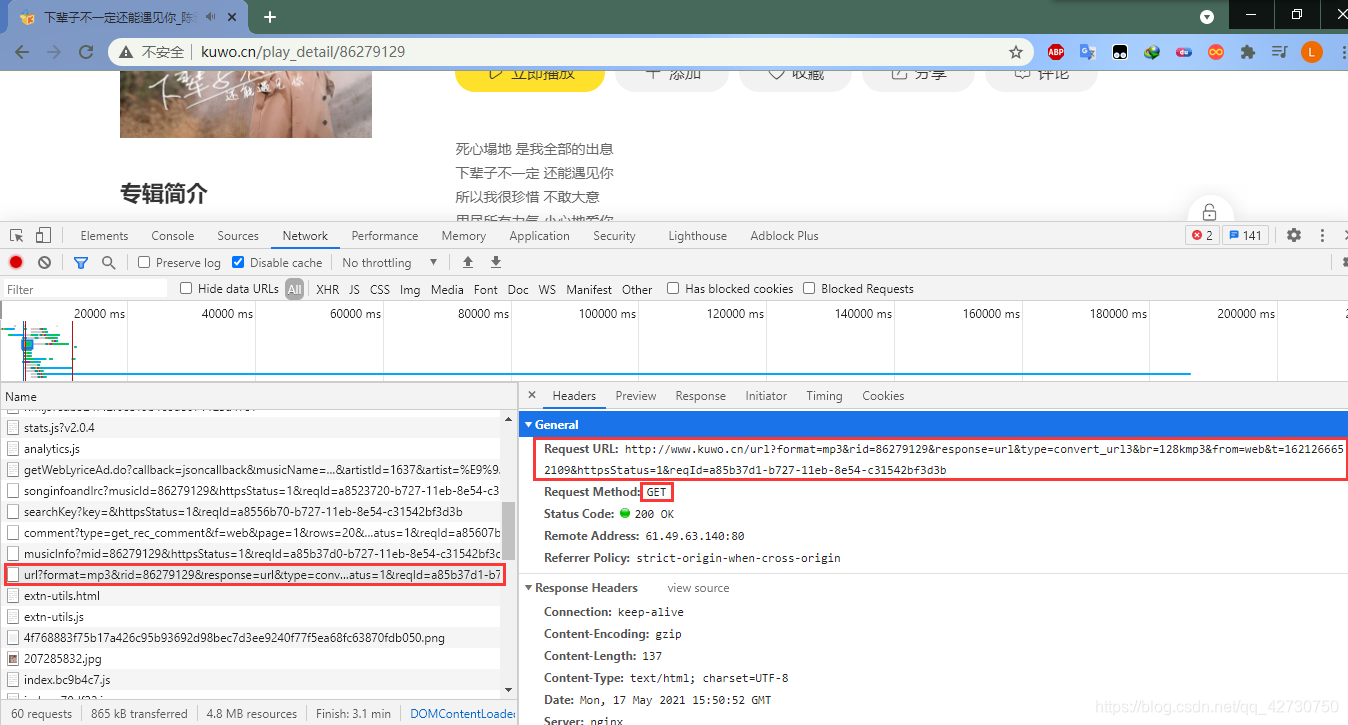
Task: Toggle the network filter funnel icon
Action: (81, 262)
